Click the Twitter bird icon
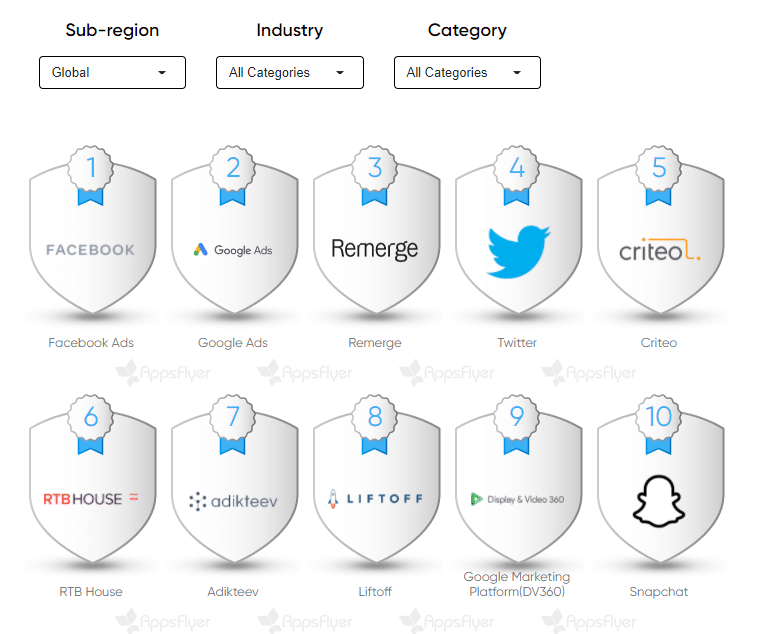 pos(518,251)
